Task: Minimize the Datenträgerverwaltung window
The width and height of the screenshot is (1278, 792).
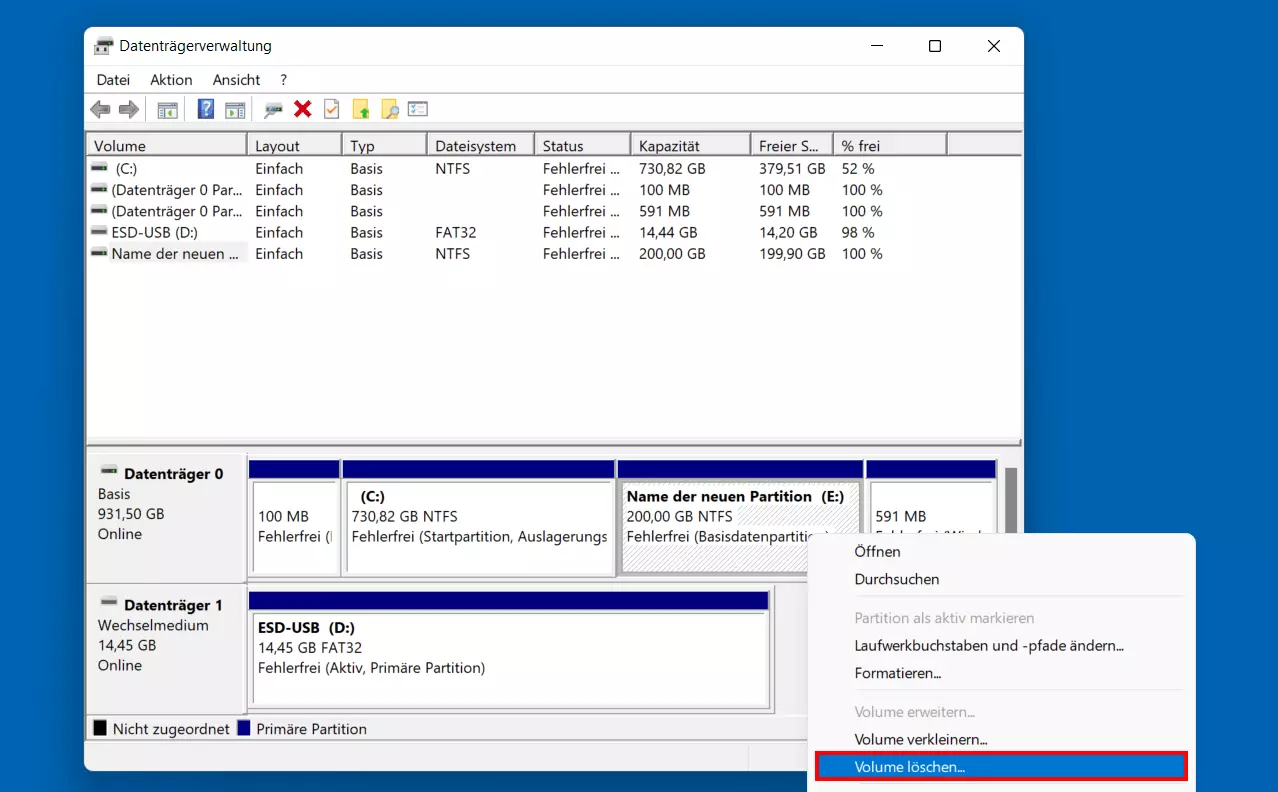Action: click(x=876, y=46)
